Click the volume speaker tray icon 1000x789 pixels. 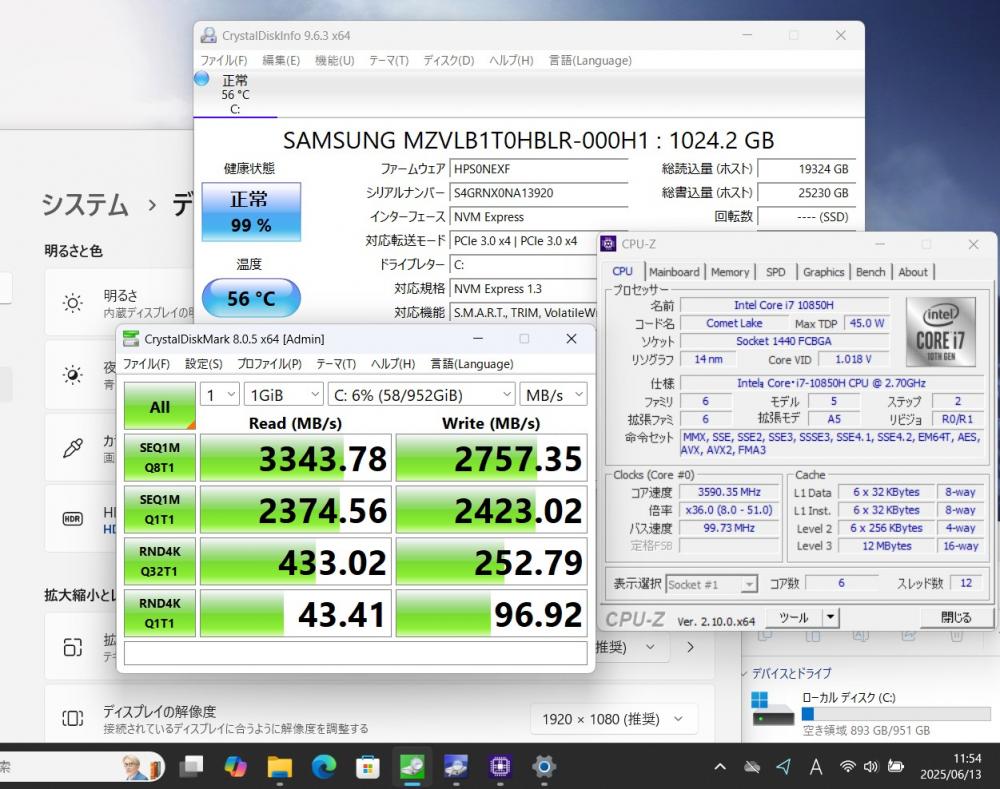pos(871,767)
